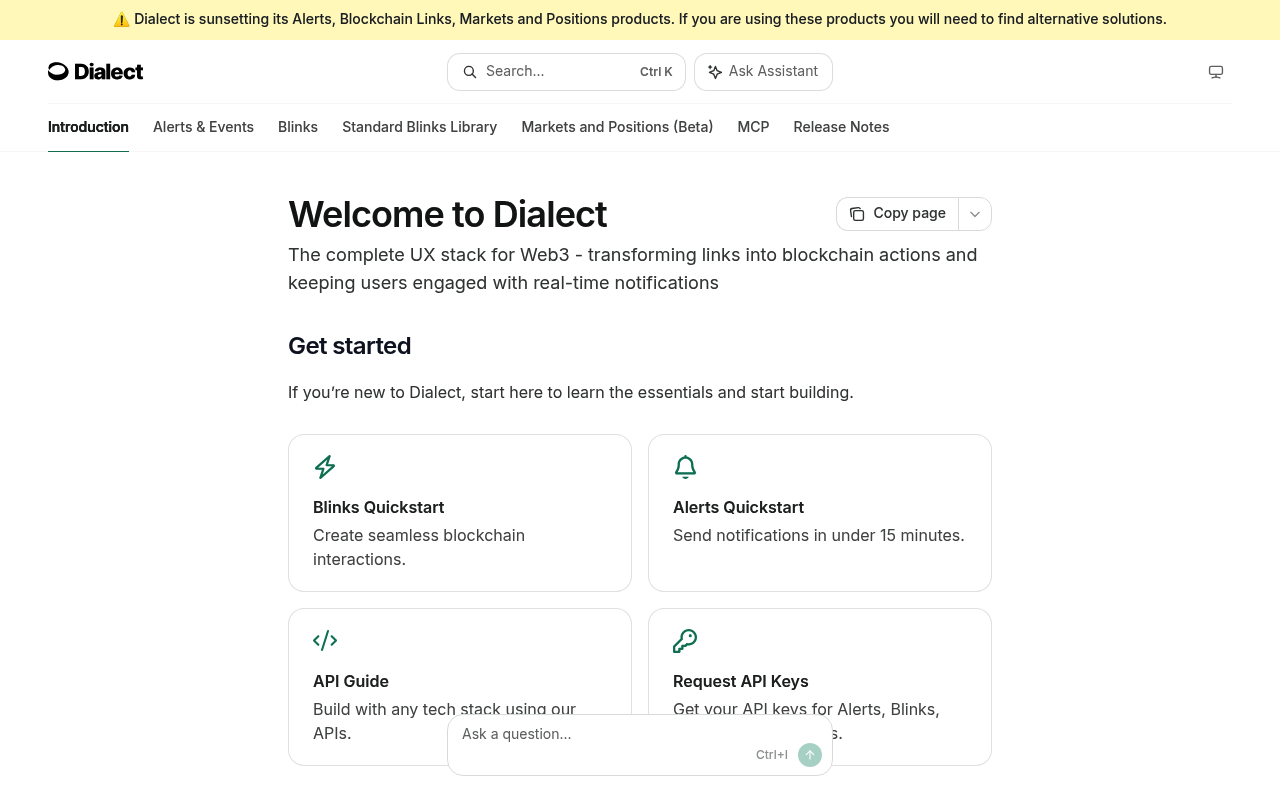Click the key icon for API Keys
This screenshot has width=1280, height=800.
tap(685, 641)
